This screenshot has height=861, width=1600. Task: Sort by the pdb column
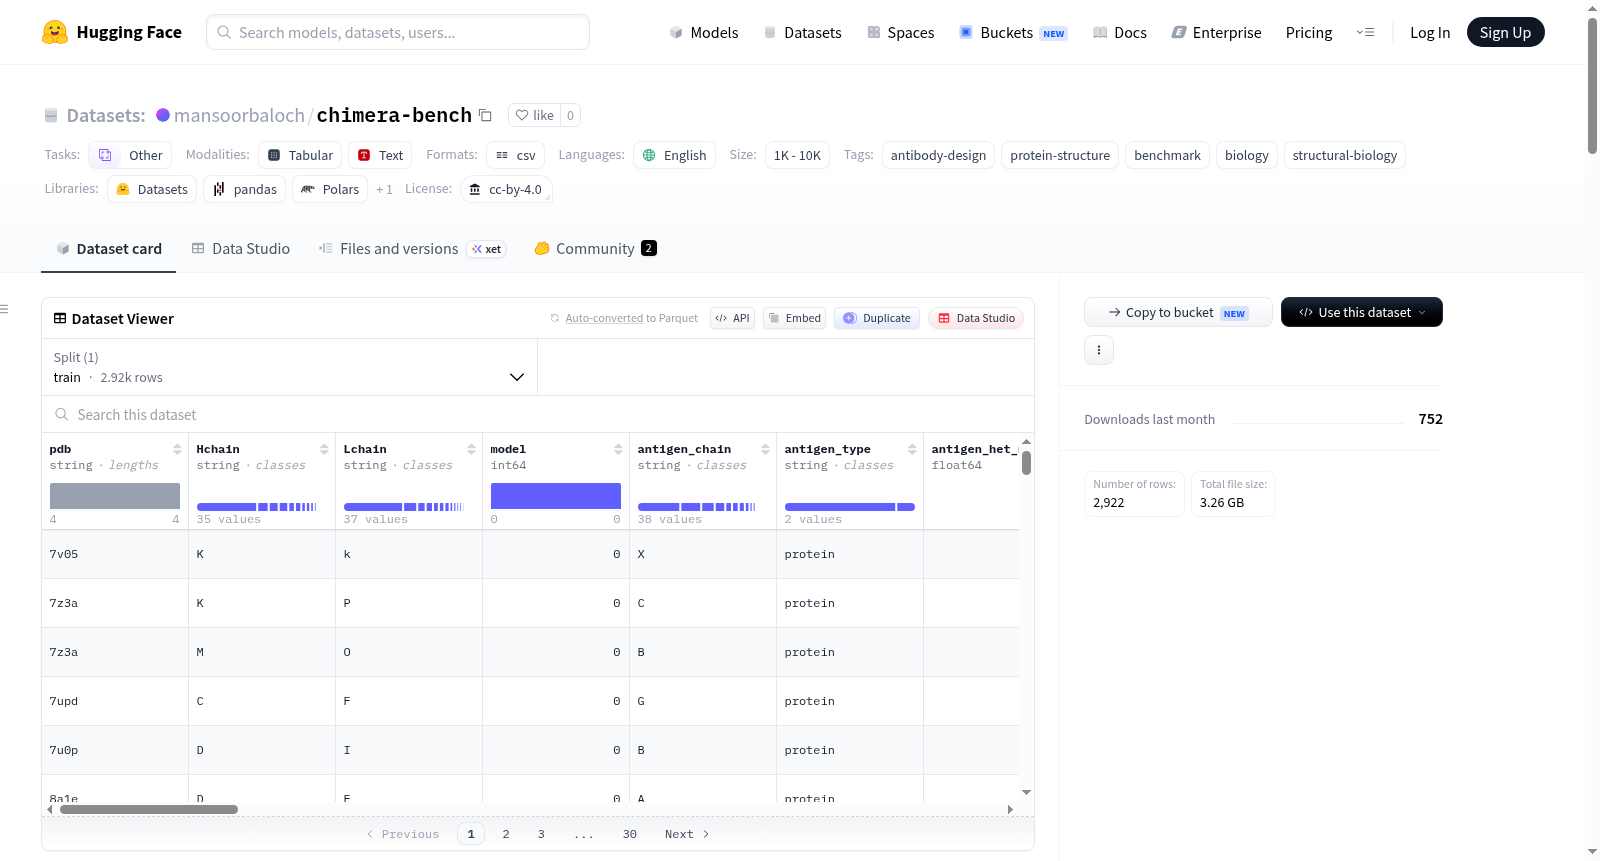tap(177, 449)
